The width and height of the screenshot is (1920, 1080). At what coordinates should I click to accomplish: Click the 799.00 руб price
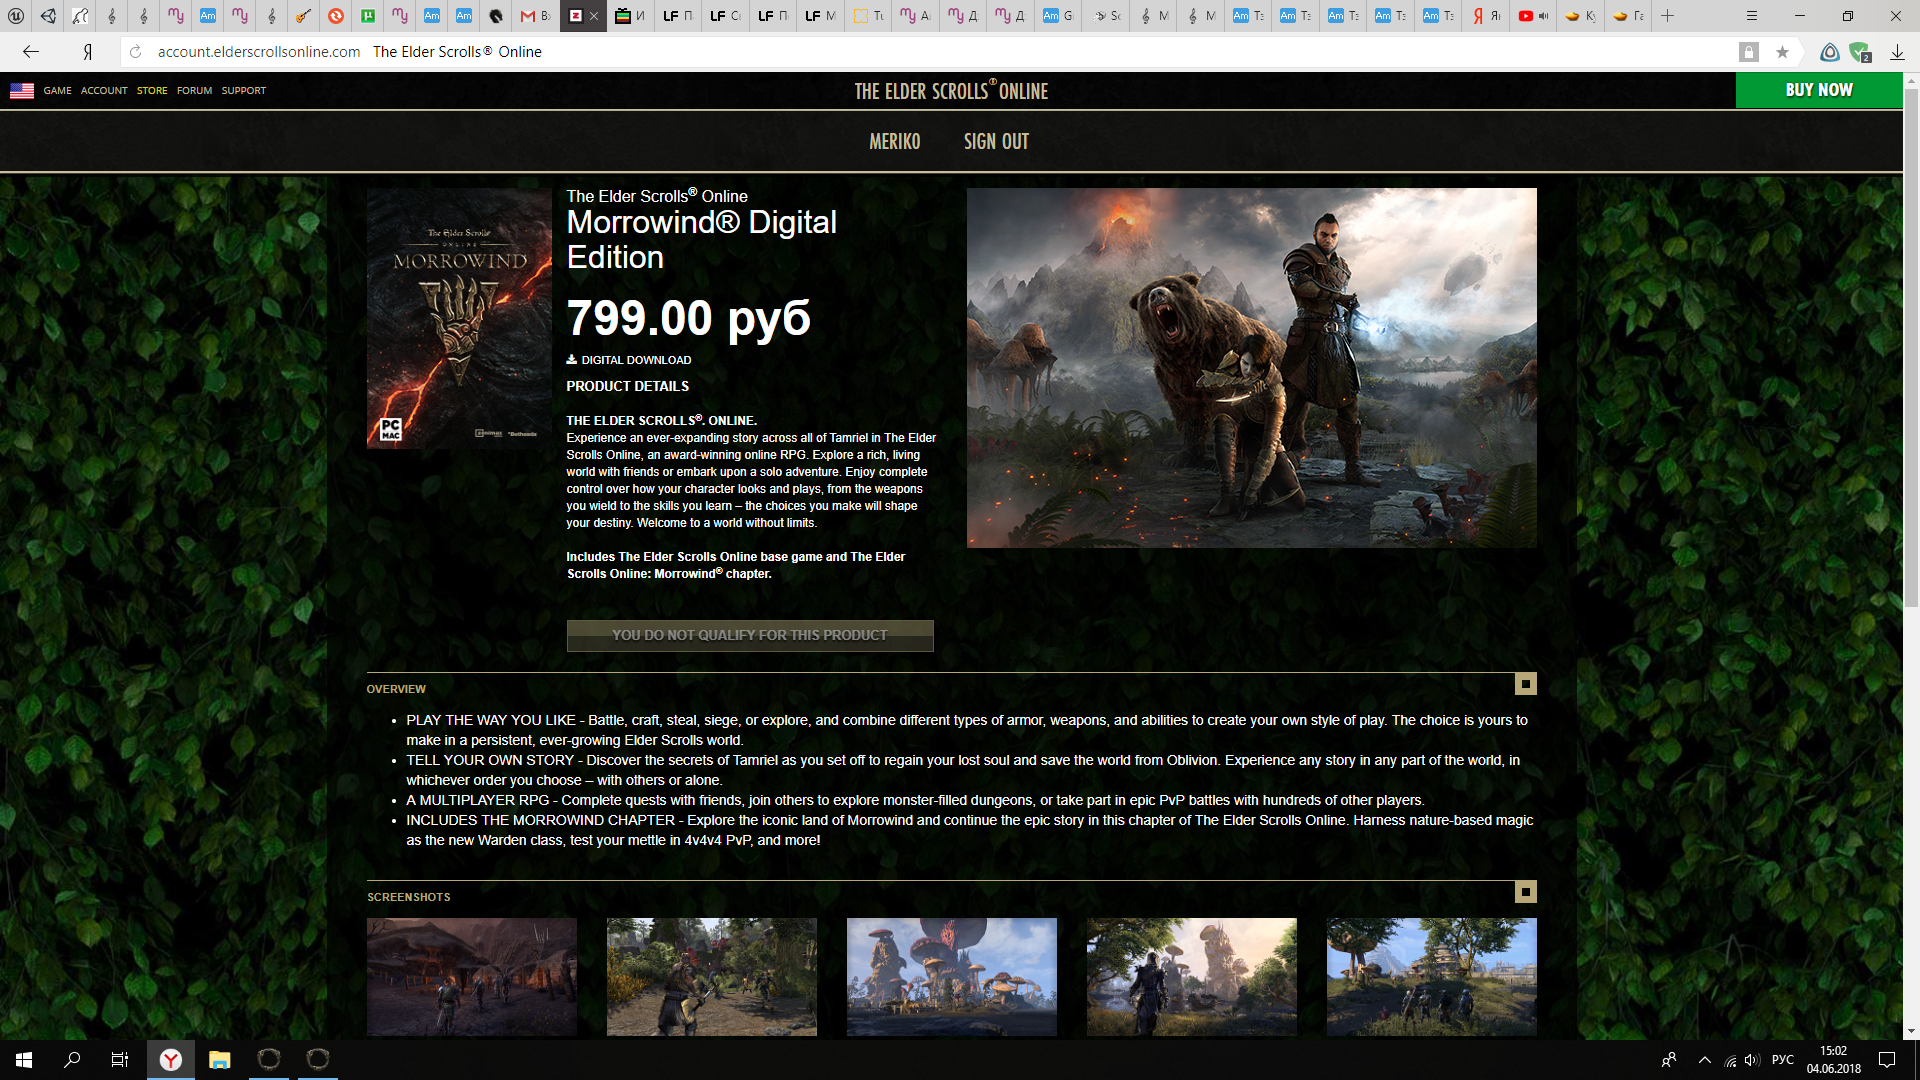[x=688, y=318]
